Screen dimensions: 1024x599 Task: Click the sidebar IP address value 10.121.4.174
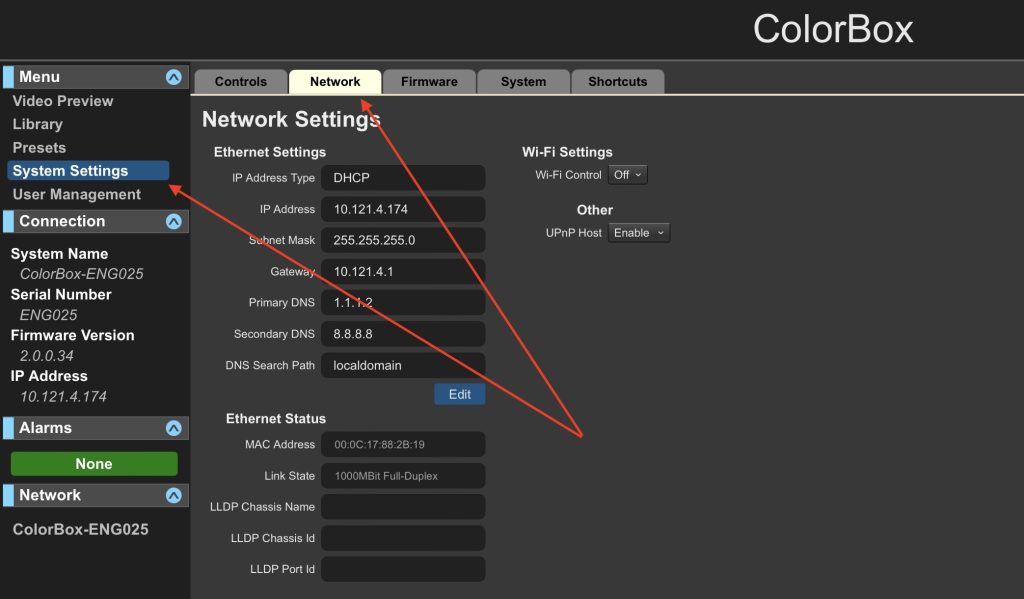point(63,397)
